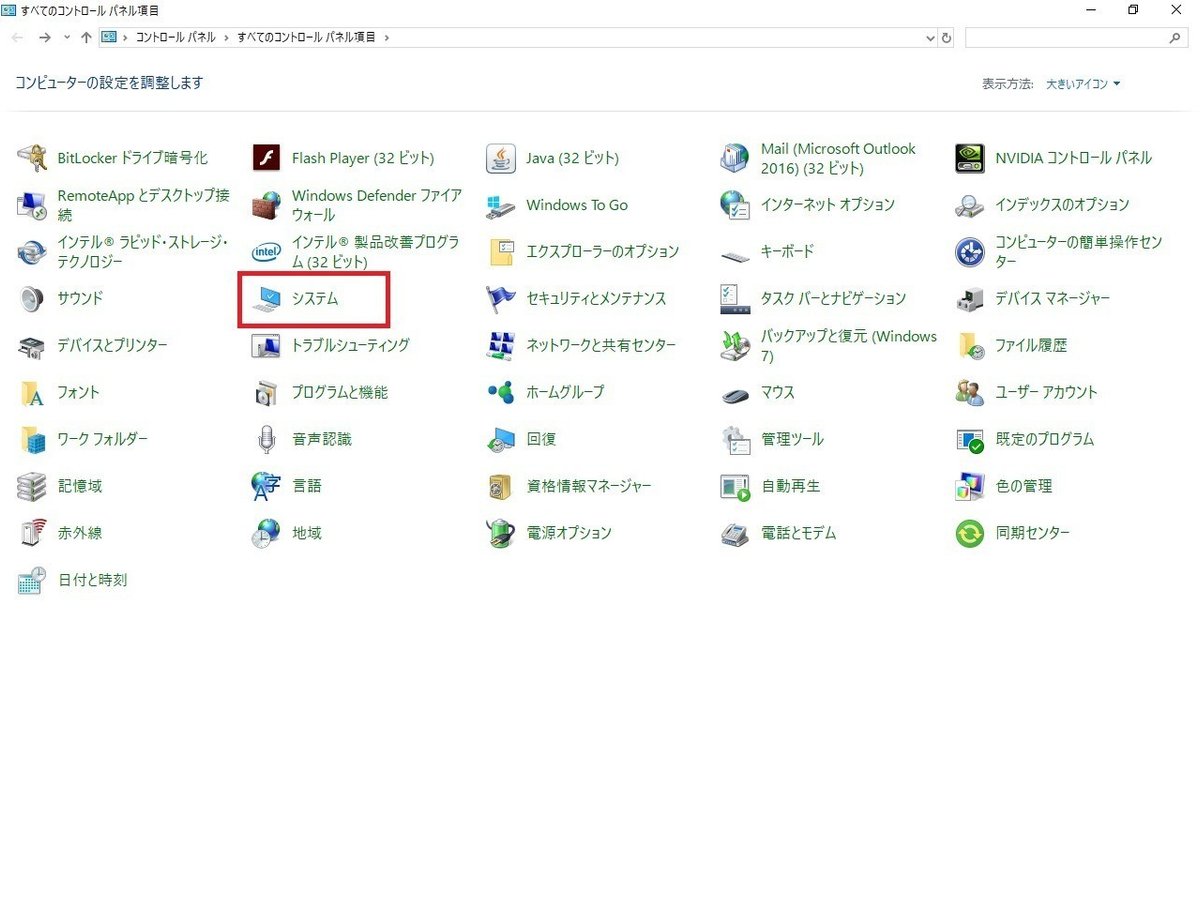Open the マウス link
1200x923 pixels.
(777, 393)
